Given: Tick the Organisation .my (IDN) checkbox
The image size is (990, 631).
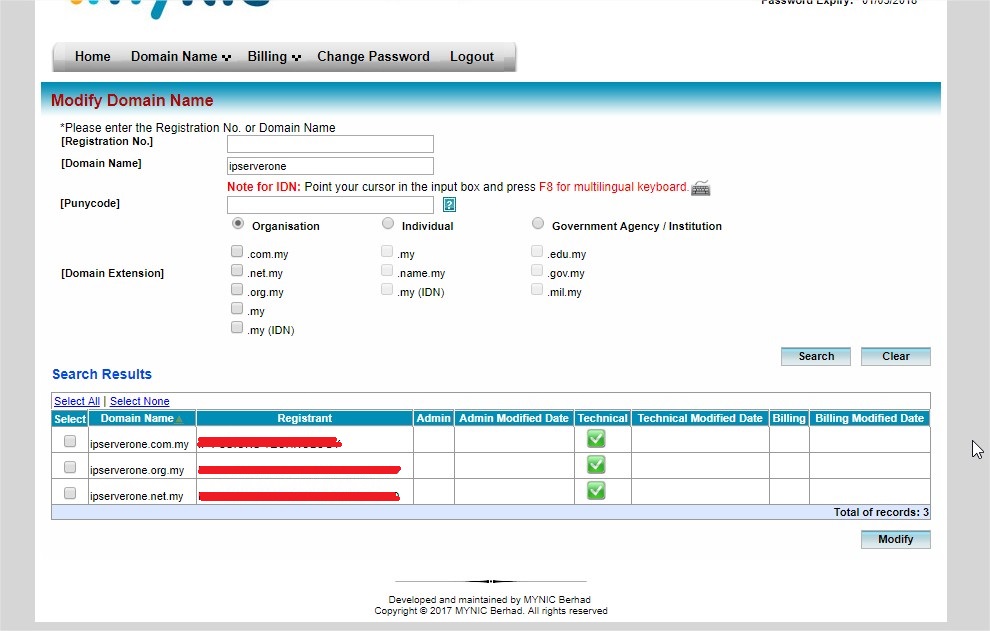Looking at the screenshot, I should pos(237,327).
